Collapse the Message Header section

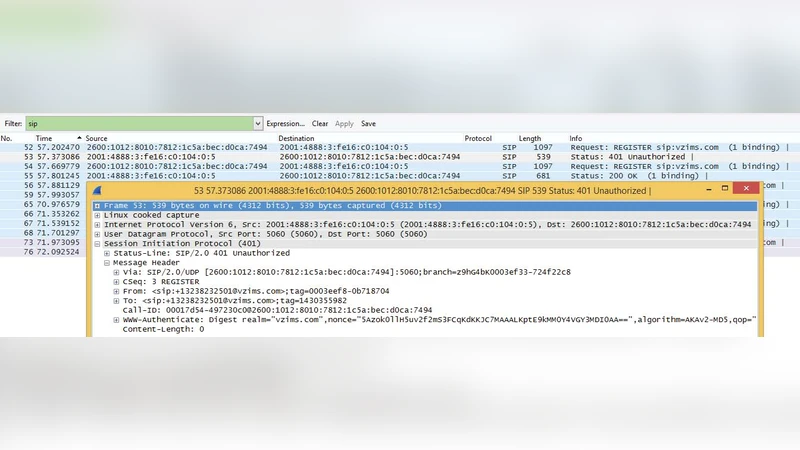(x=107, y=263)
